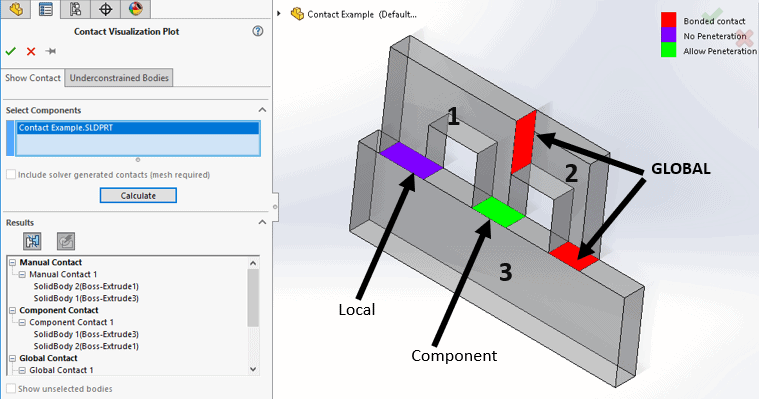This screenshot has width=759, height=399.
Task: Collapse the Results section chevron
Action: click(262, 222)
